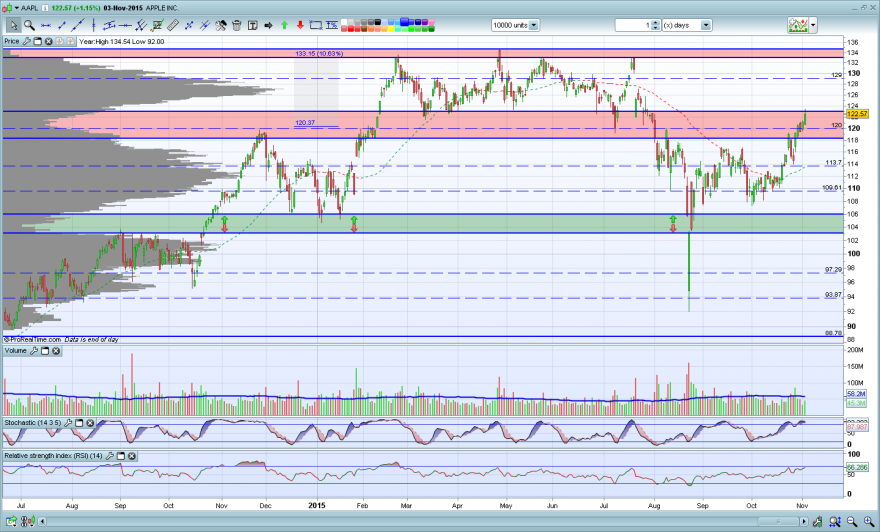The height and width of the screenshot is (532, 880).
Task: Select the arrow cursor tool
Action: [x=14, y=25]
